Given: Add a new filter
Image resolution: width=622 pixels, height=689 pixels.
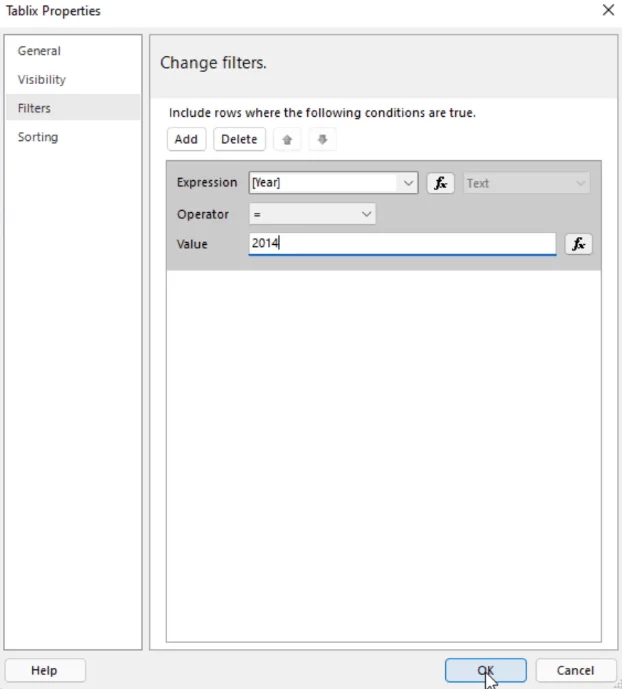Looking at the screenshot, I should point(186,139).
